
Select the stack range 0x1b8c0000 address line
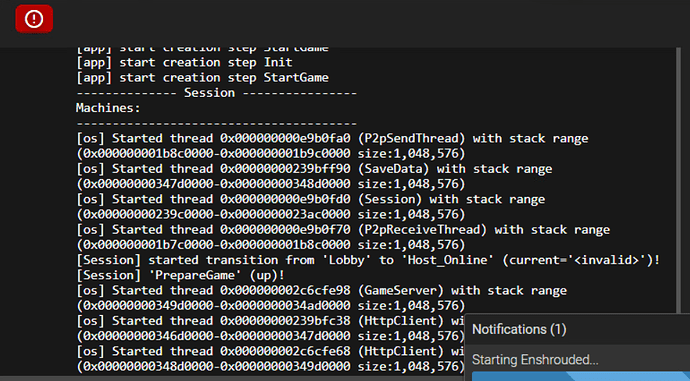point(271,154)
